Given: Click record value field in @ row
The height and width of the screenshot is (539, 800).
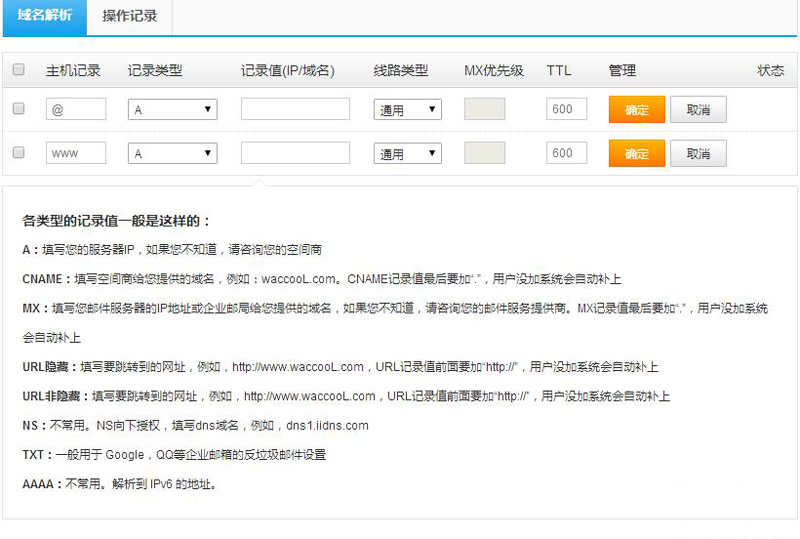Looking at the screenshot, I should point(295,109).
